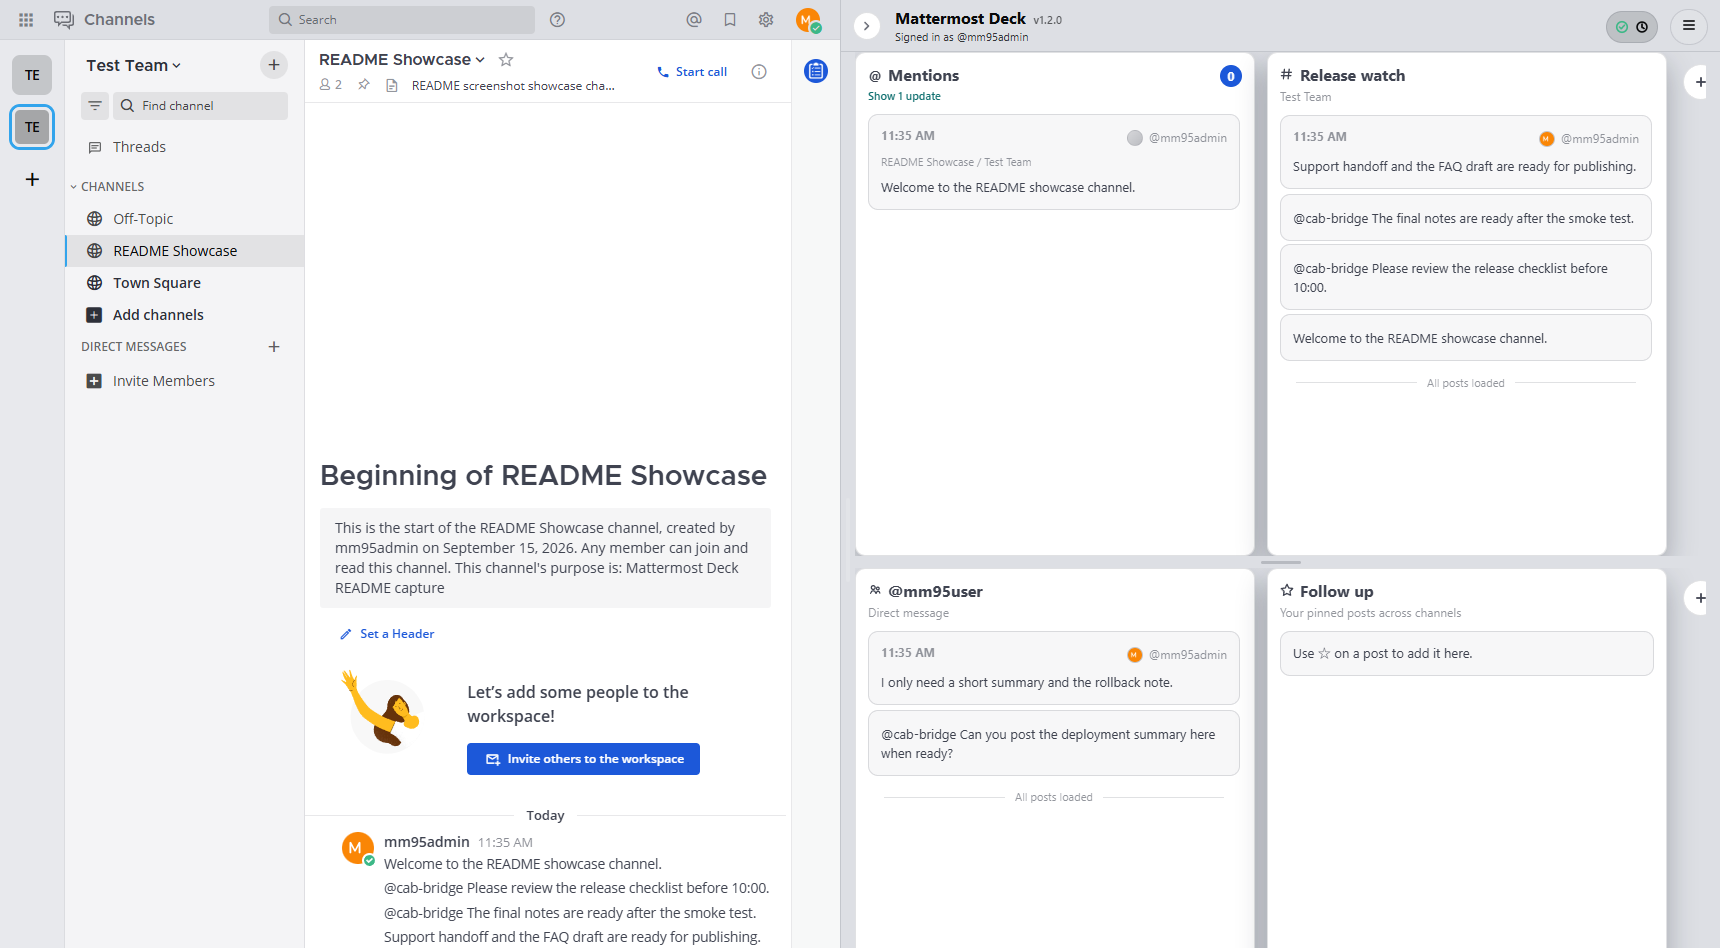Click Show 1 update in Mentions

pyautogui.click(x=904, y=96)
